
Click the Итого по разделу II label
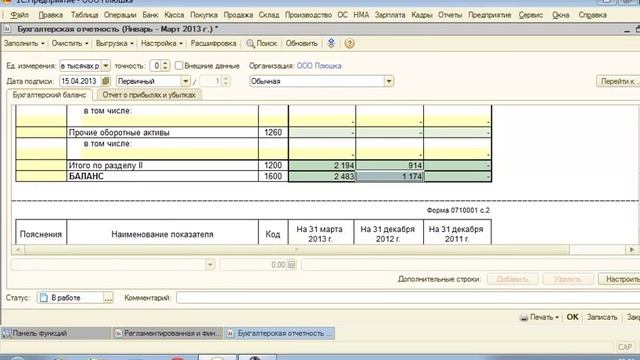click(x=106, y=165)
